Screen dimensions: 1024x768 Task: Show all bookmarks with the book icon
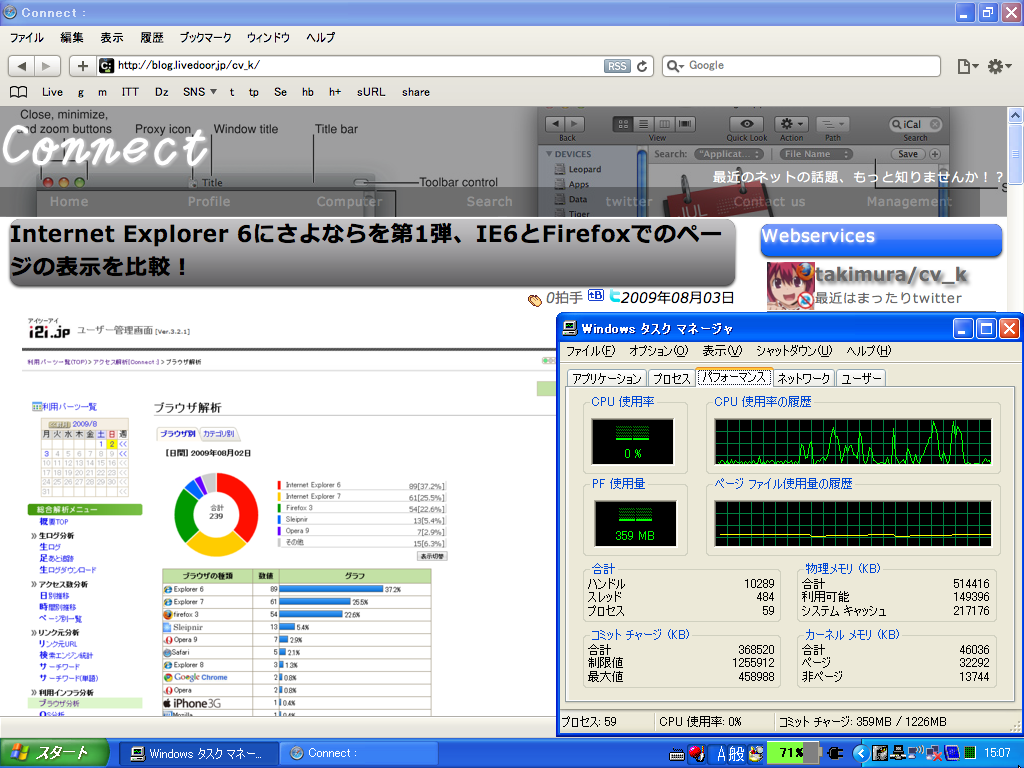click(x=18, y=92)
